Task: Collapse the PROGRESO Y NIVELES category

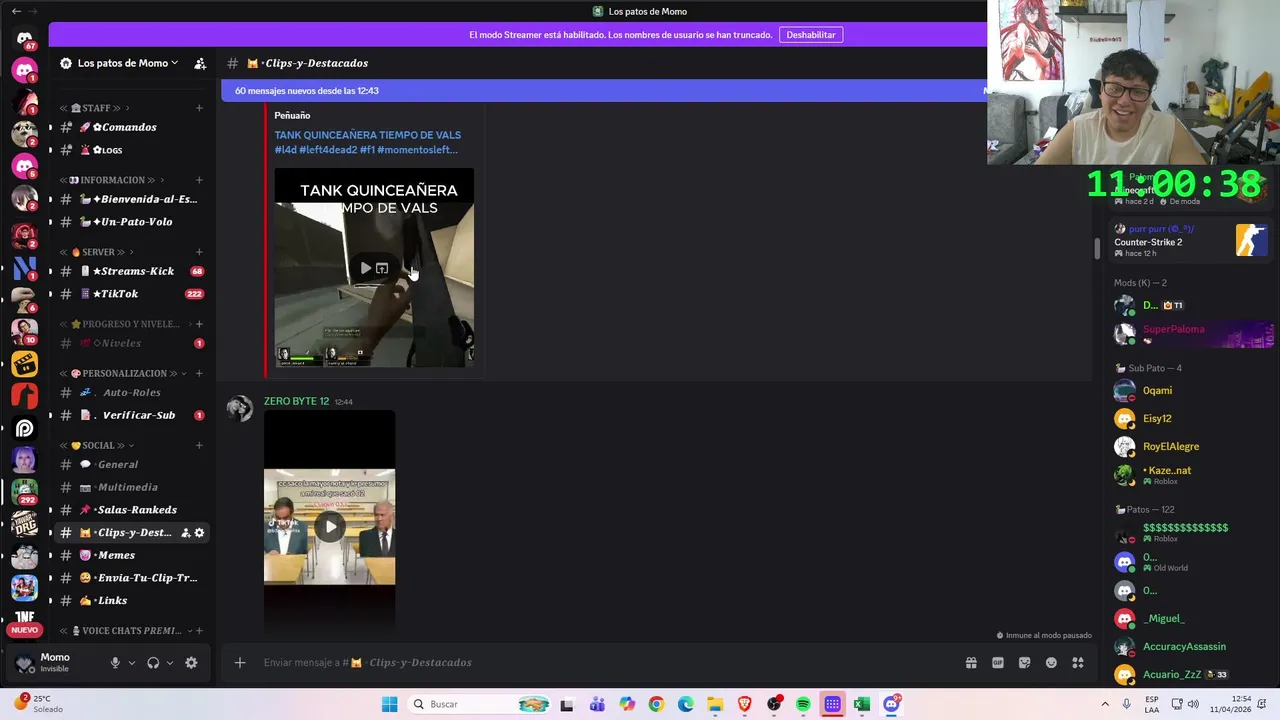Action: [123, 324]
